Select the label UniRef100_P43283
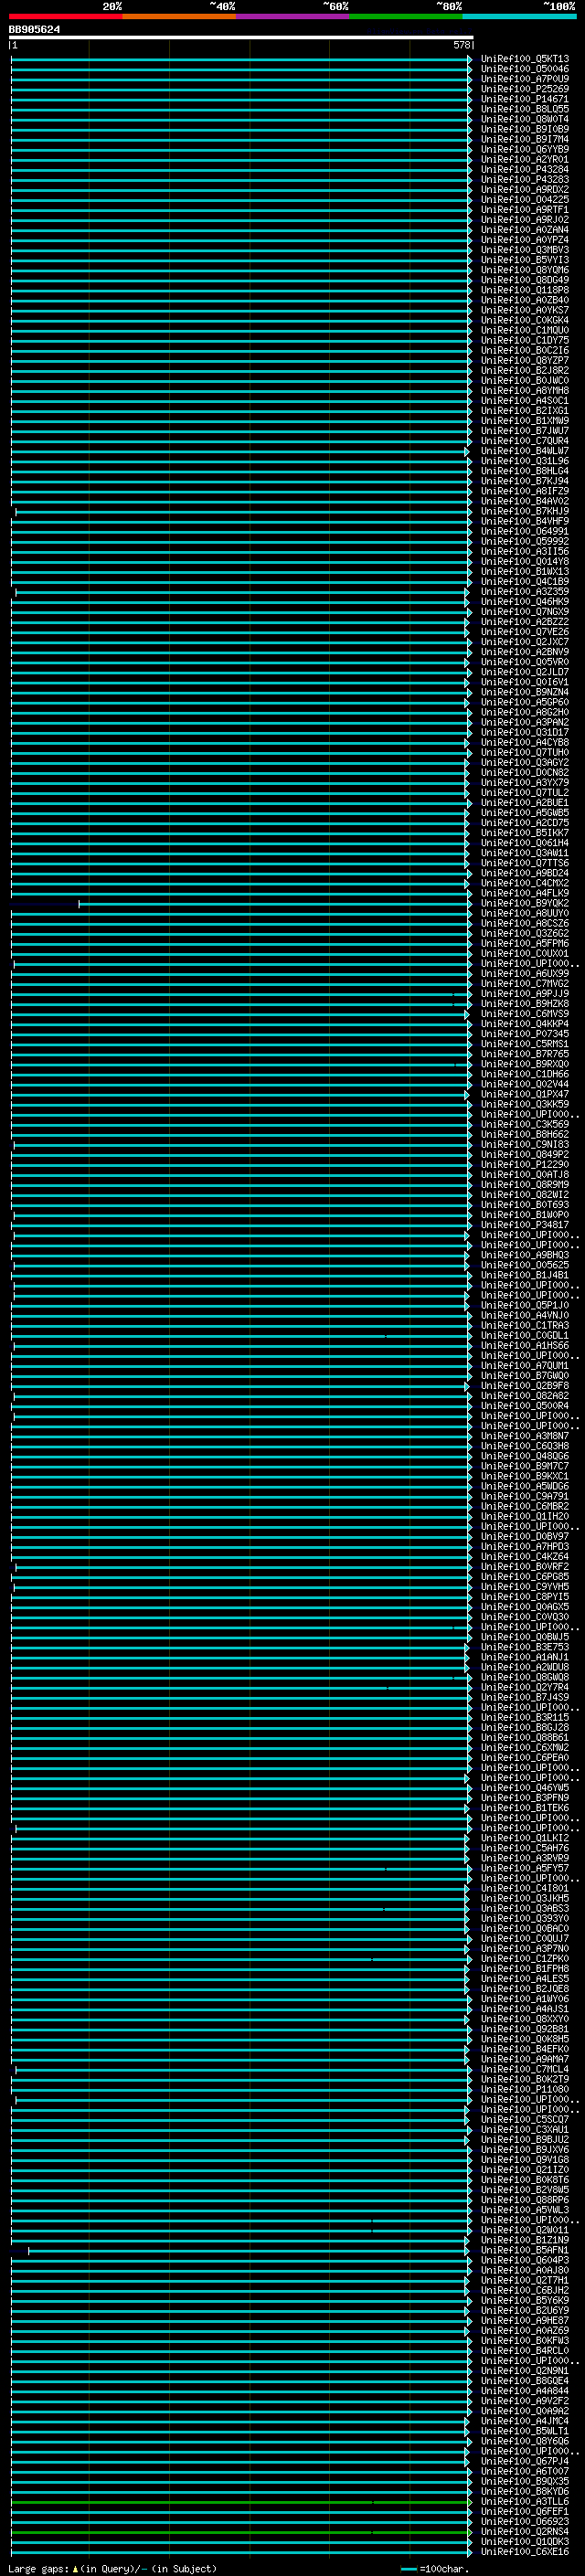The width and height of the screenshot is (585, 2576). (x=525, y=179)
